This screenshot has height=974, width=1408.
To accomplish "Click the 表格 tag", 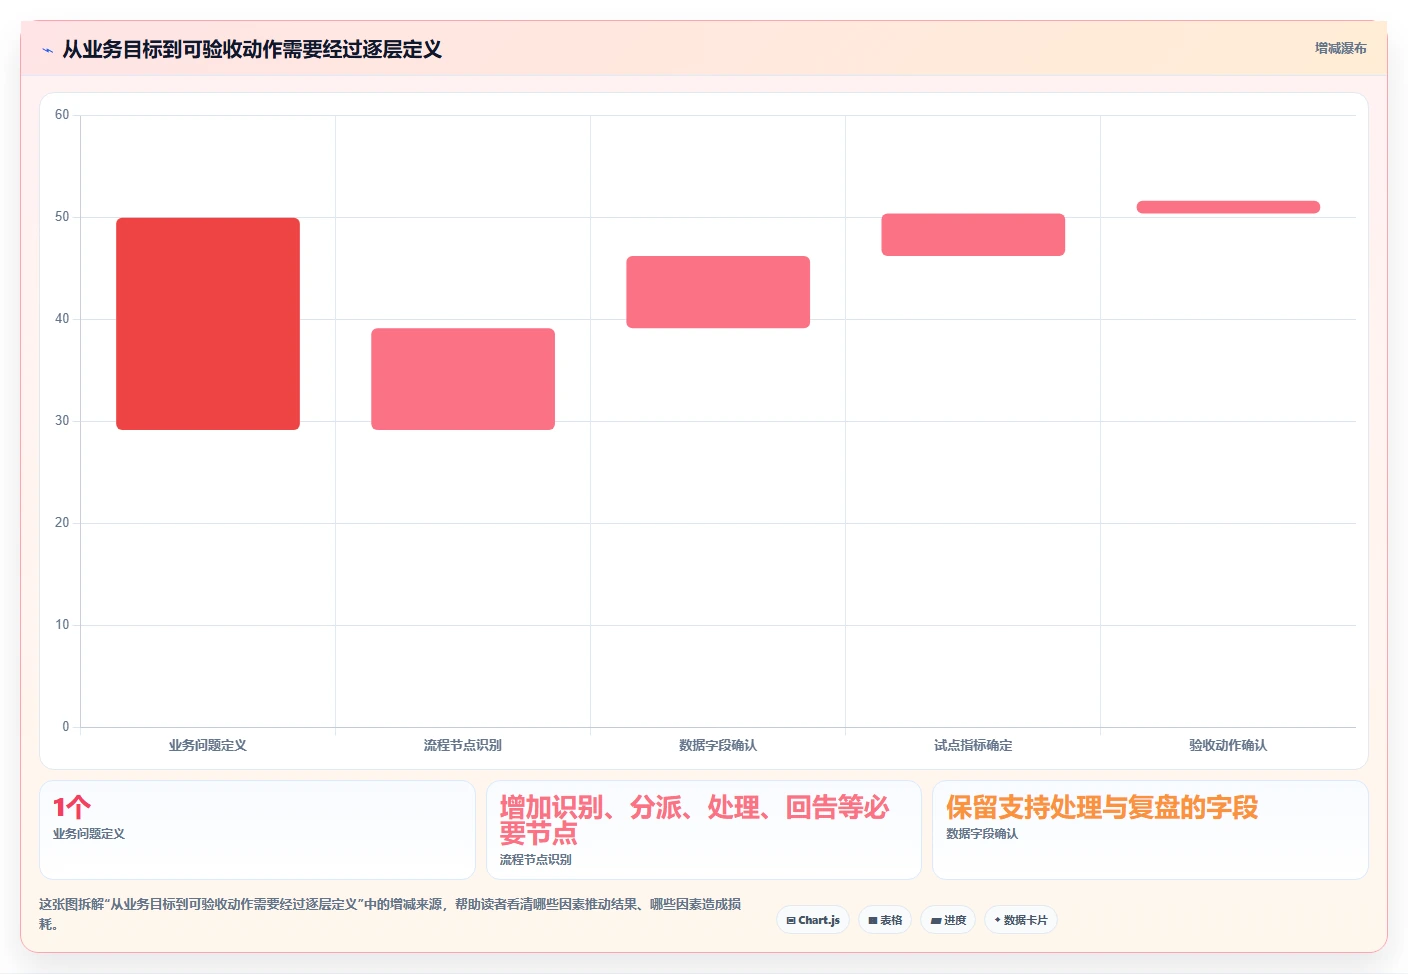I will (x=885, y=920).
